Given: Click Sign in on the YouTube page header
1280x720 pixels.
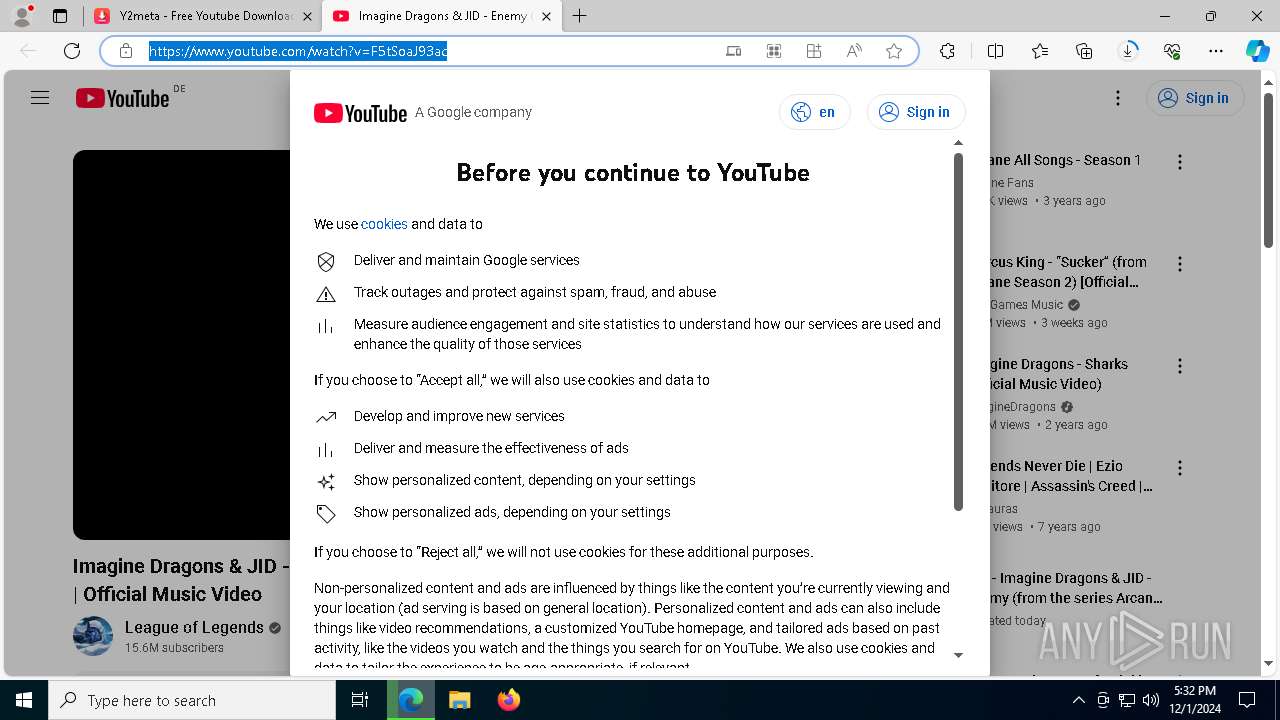Looking at the screenshot, I should point(1195,98).
